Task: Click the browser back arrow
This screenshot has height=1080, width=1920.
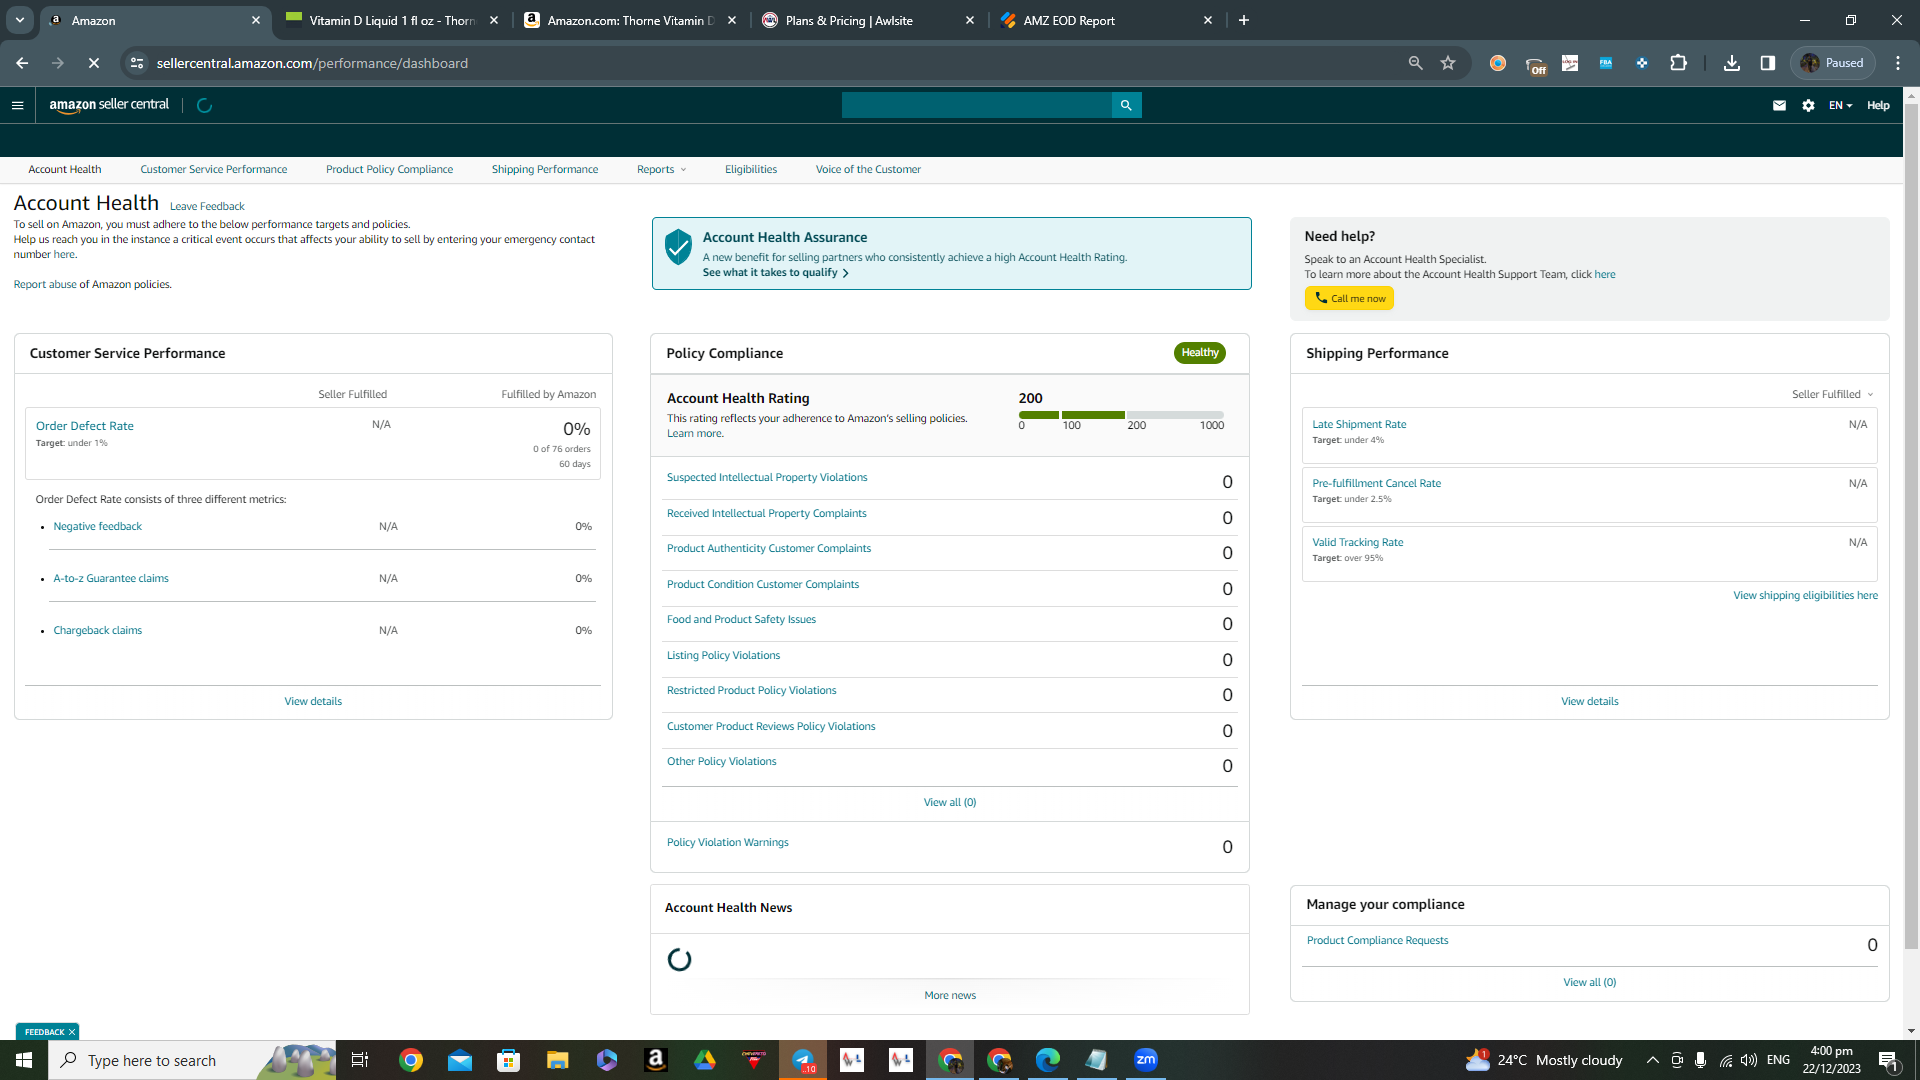Action: click(x=22, y=63)
